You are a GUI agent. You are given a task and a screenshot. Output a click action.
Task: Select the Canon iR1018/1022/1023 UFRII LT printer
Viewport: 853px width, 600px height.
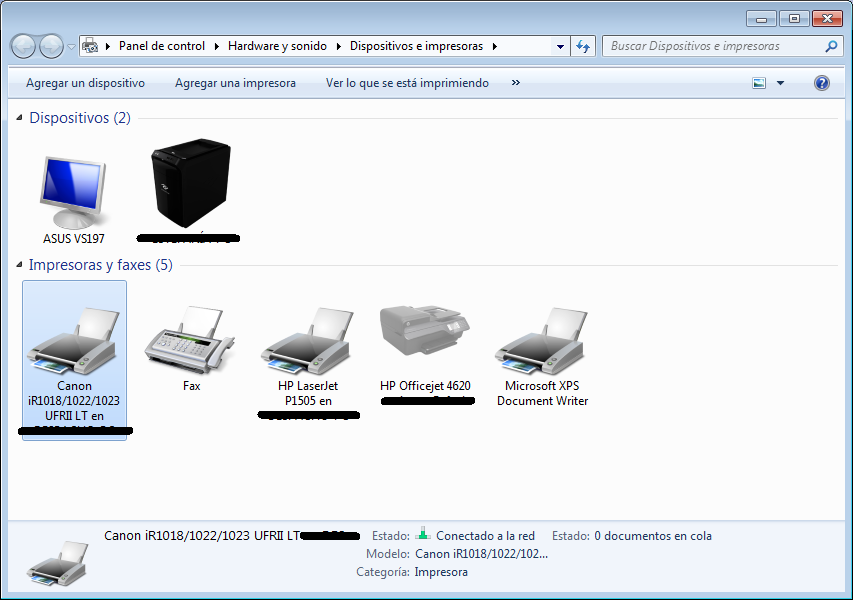75,360
